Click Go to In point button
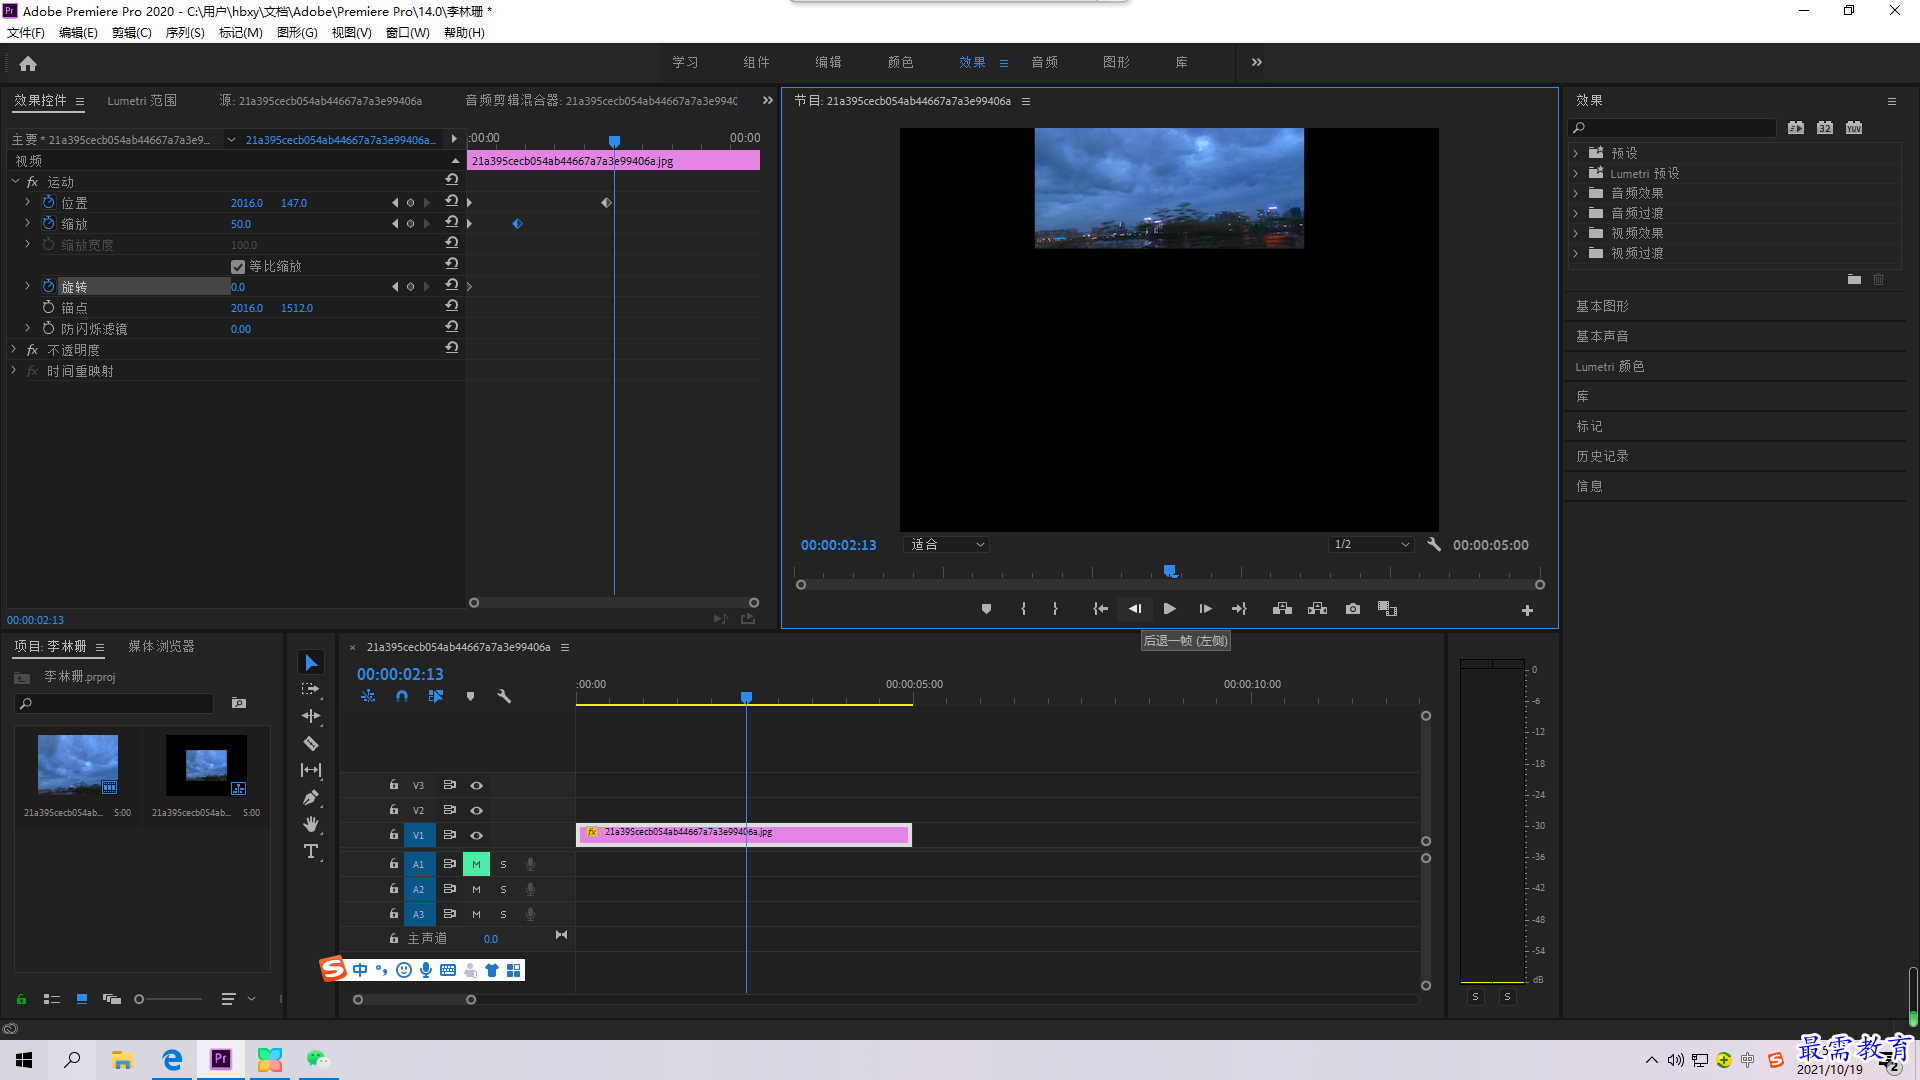Image resolution: width=1920 pixels, height=1080 pixels. coord(1100,609)
